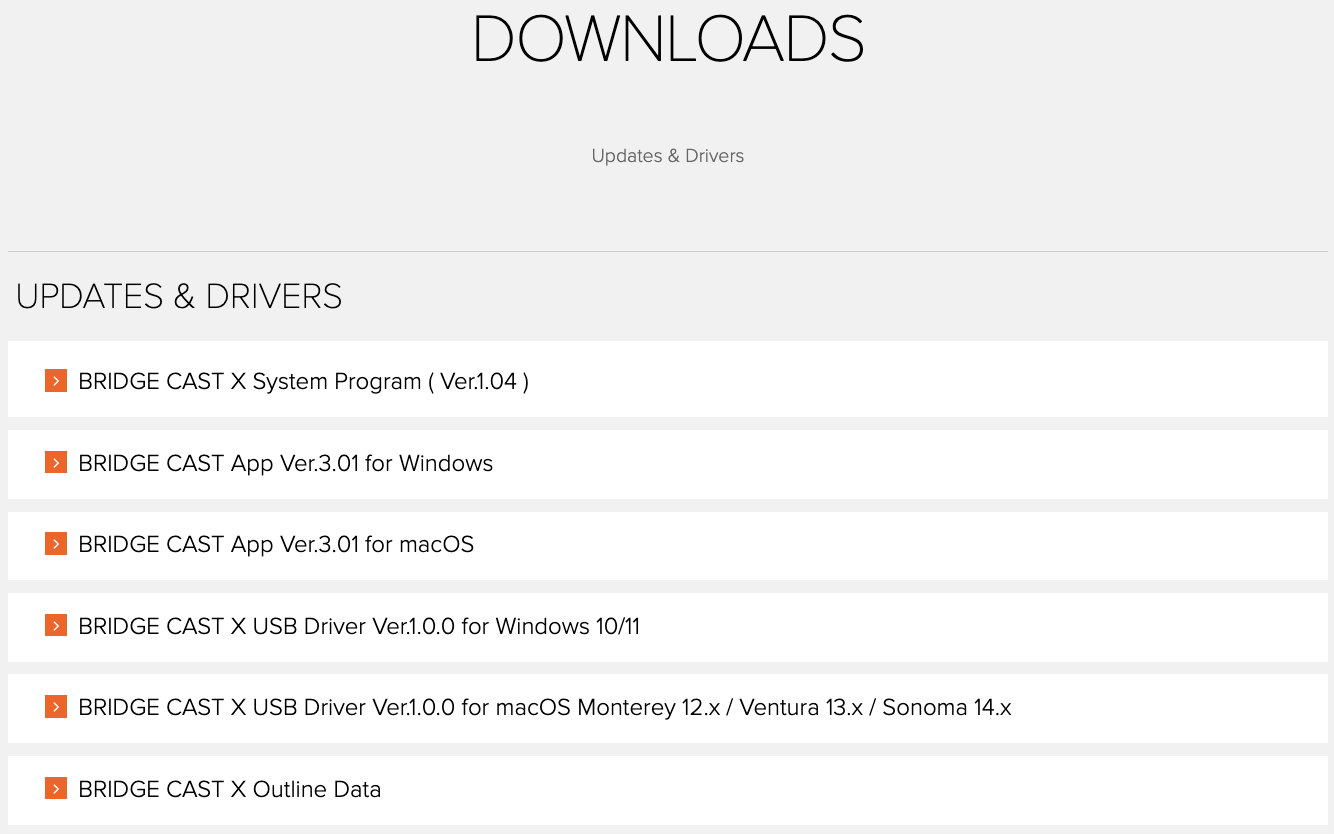Click blank right area of the App for macOS row
Viewport: 1334px width, 834px height.
[x=1000, y=545]
